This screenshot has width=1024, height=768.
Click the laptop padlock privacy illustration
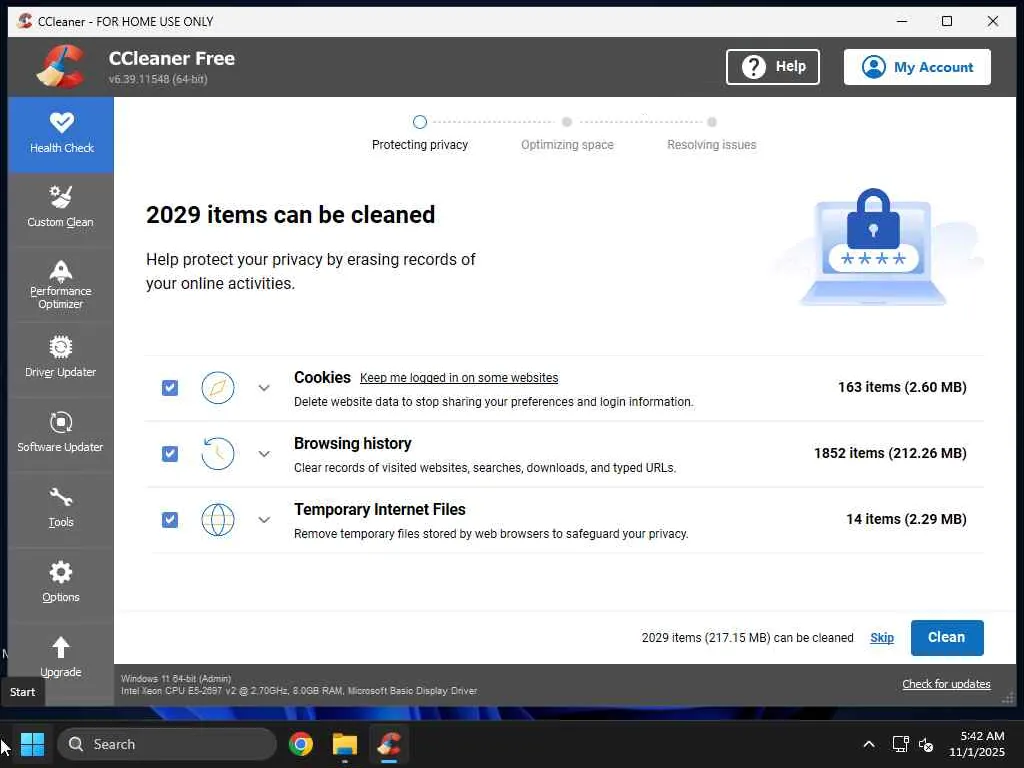[x=874, y=247]
